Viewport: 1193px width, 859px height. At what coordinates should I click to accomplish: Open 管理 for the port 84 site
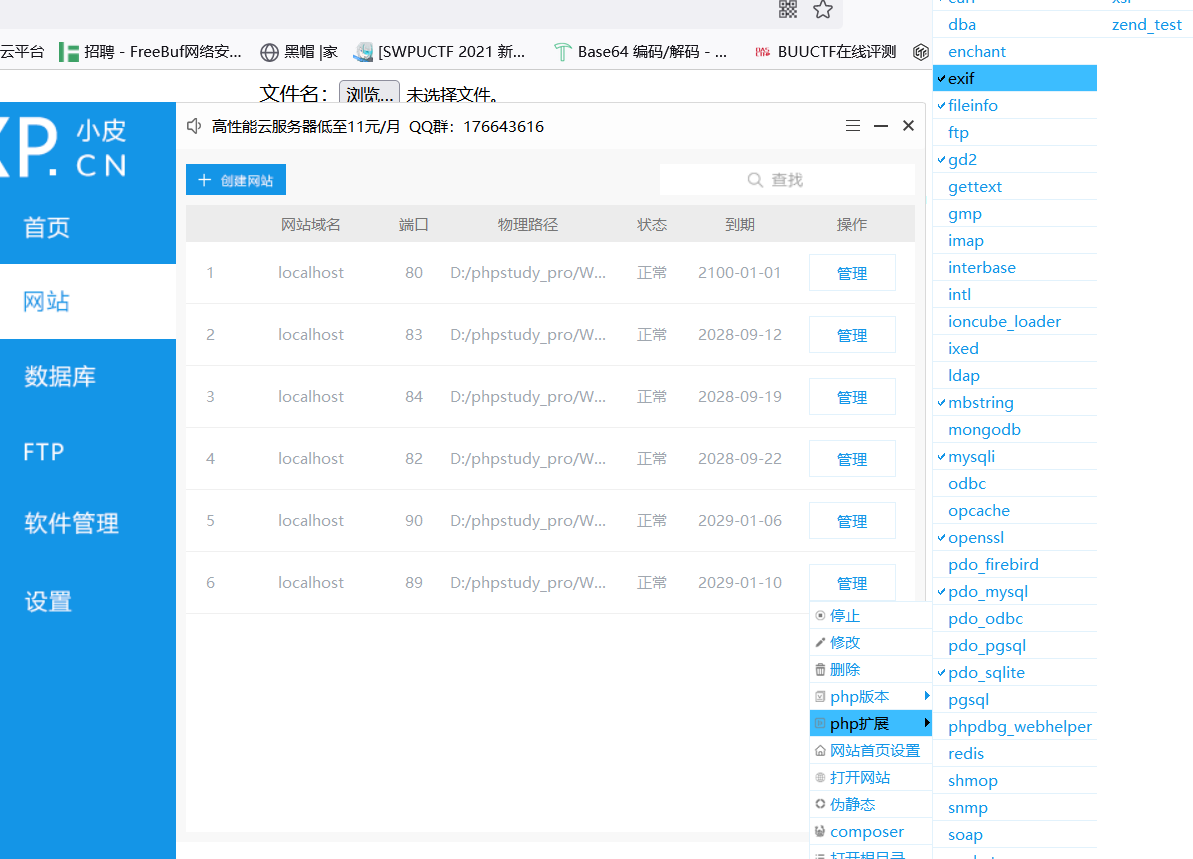pyautogui.click(x=852, y=397)
